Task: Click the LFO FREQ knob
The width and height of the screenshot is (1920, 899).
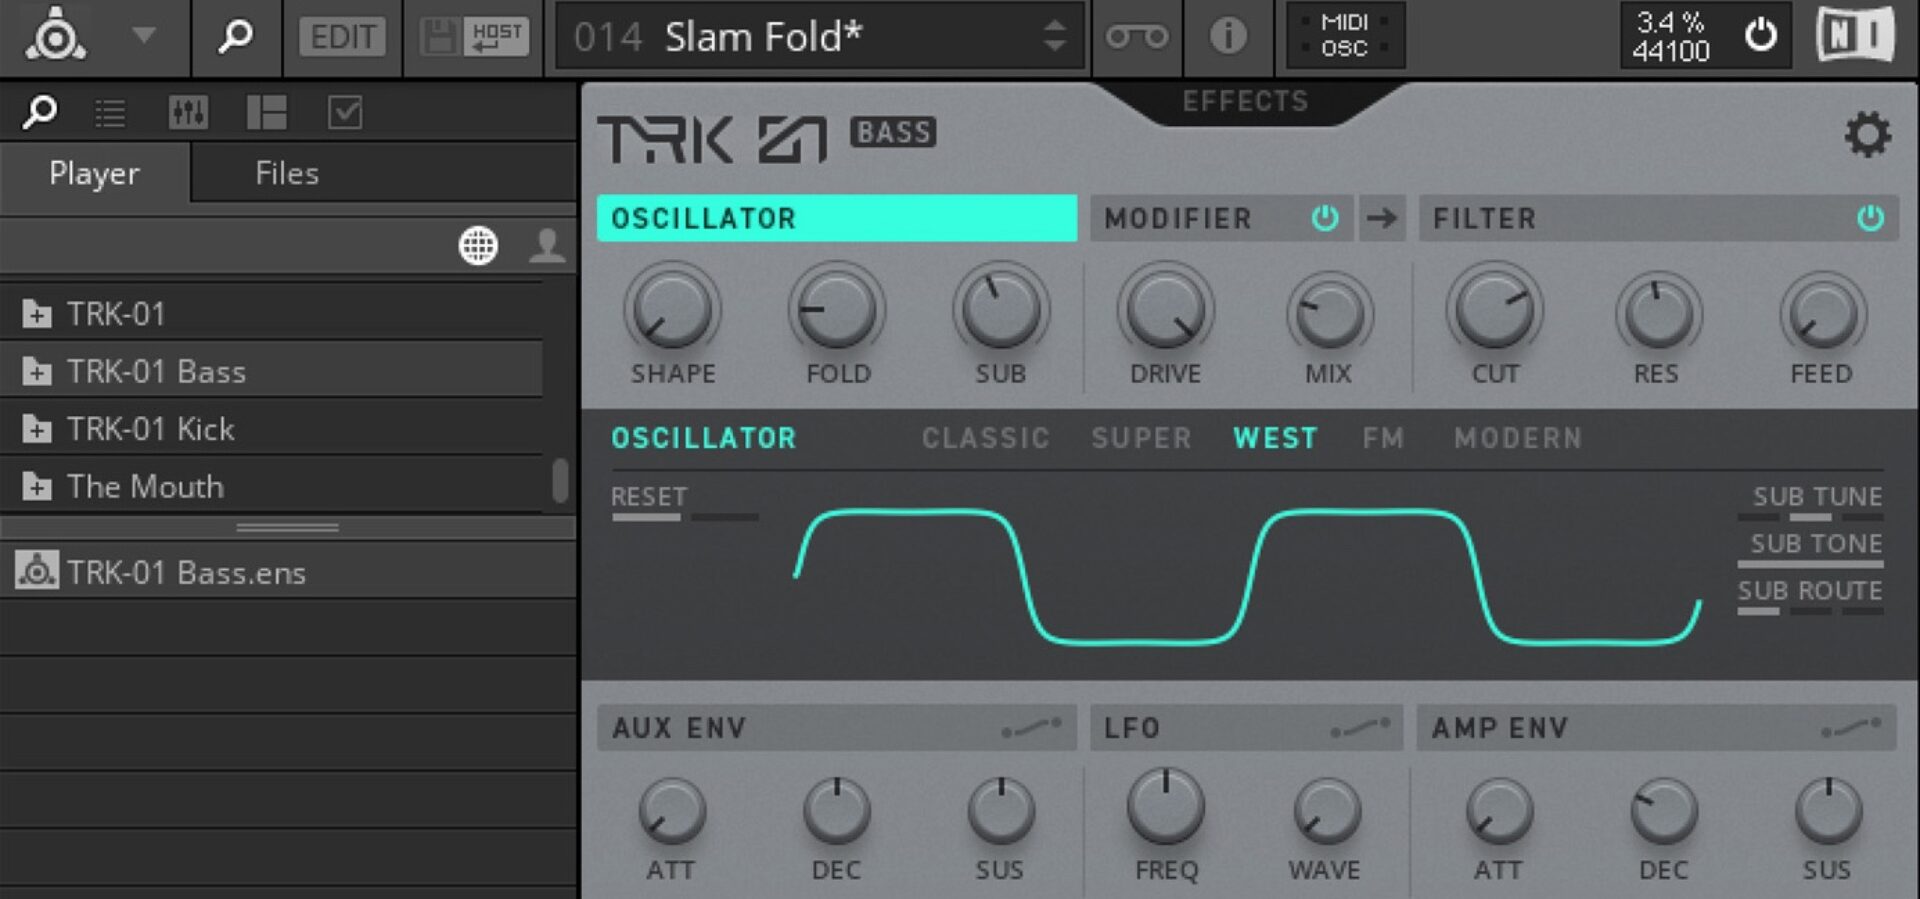Action: (x=1166, y=807)
